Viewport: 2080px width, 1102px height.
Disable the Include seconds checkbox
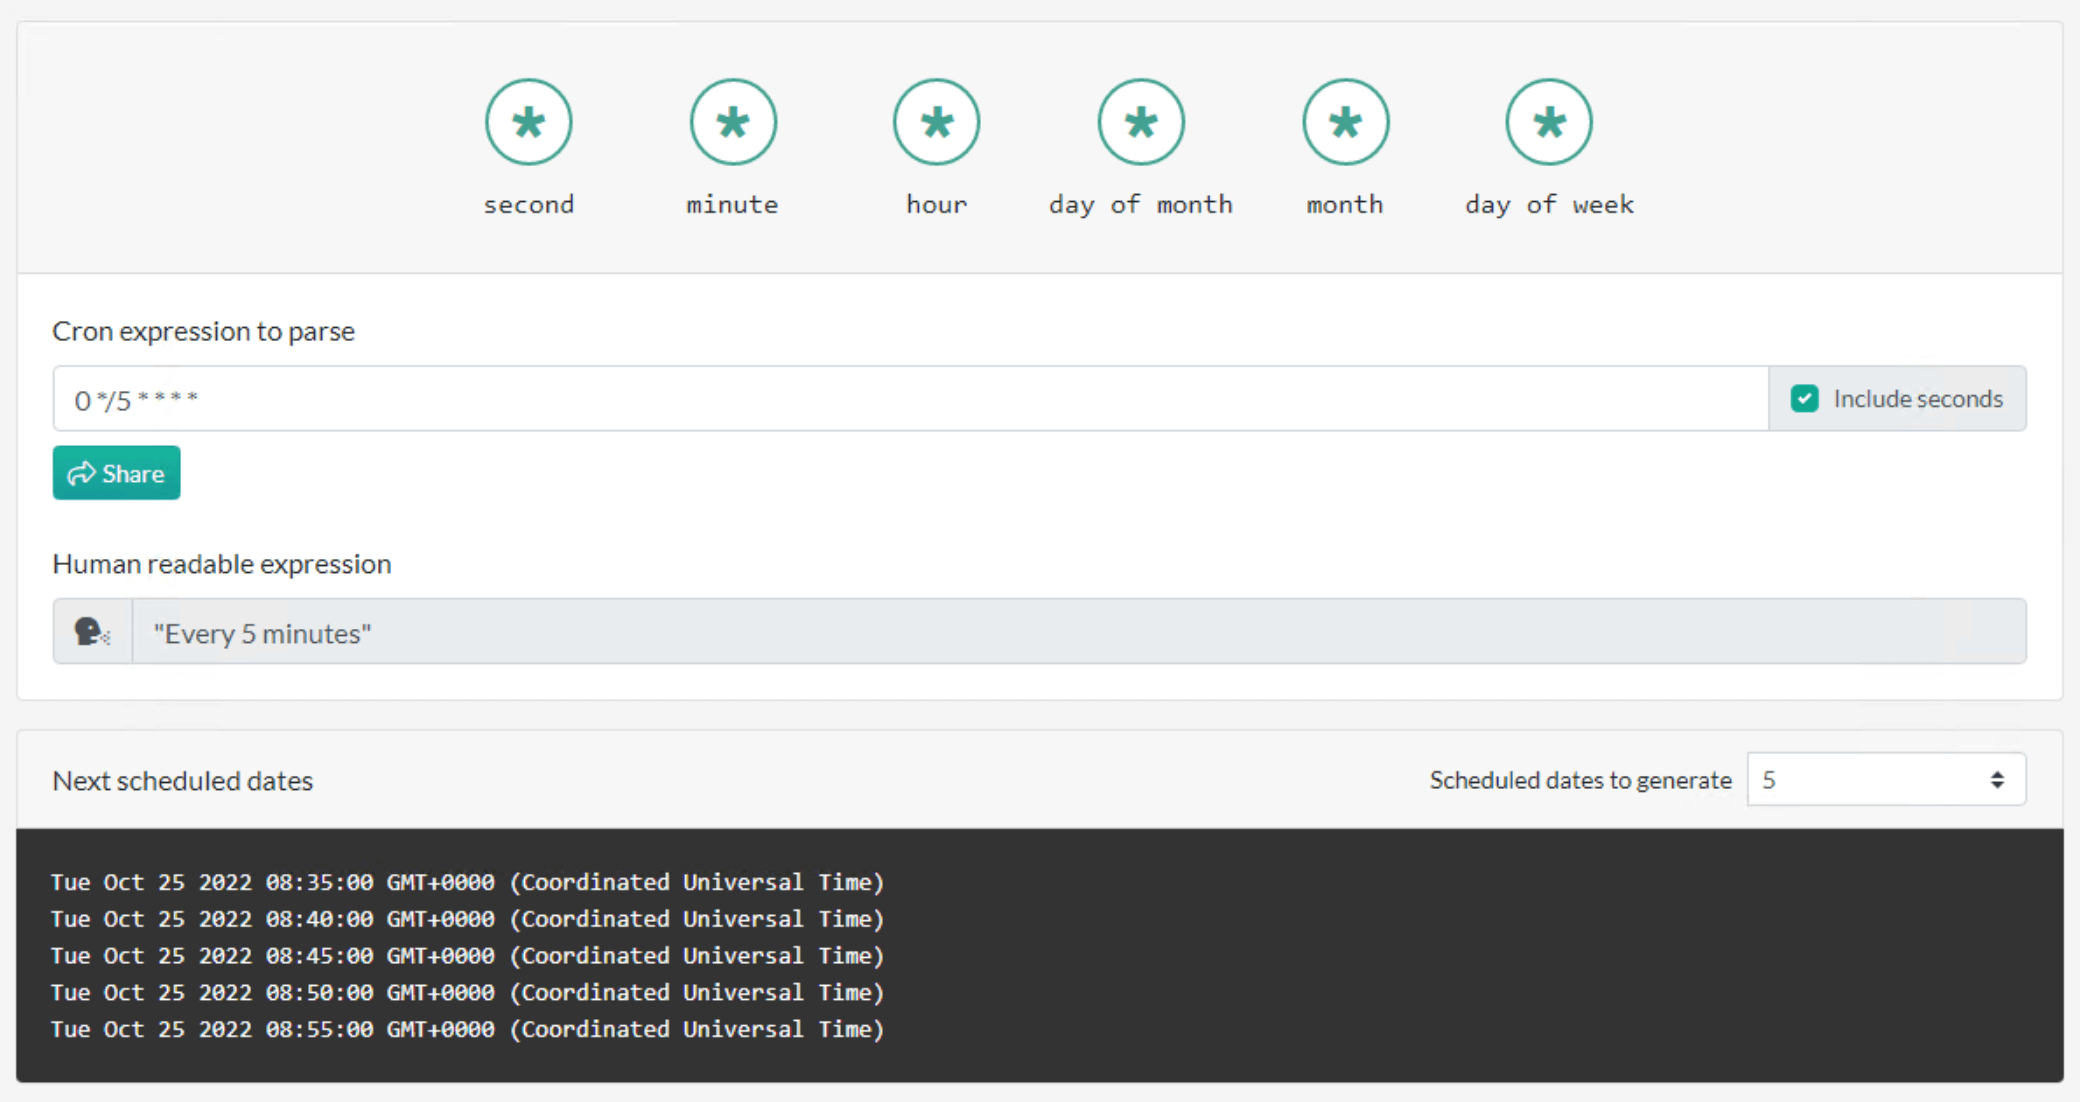coord(1804,398)
